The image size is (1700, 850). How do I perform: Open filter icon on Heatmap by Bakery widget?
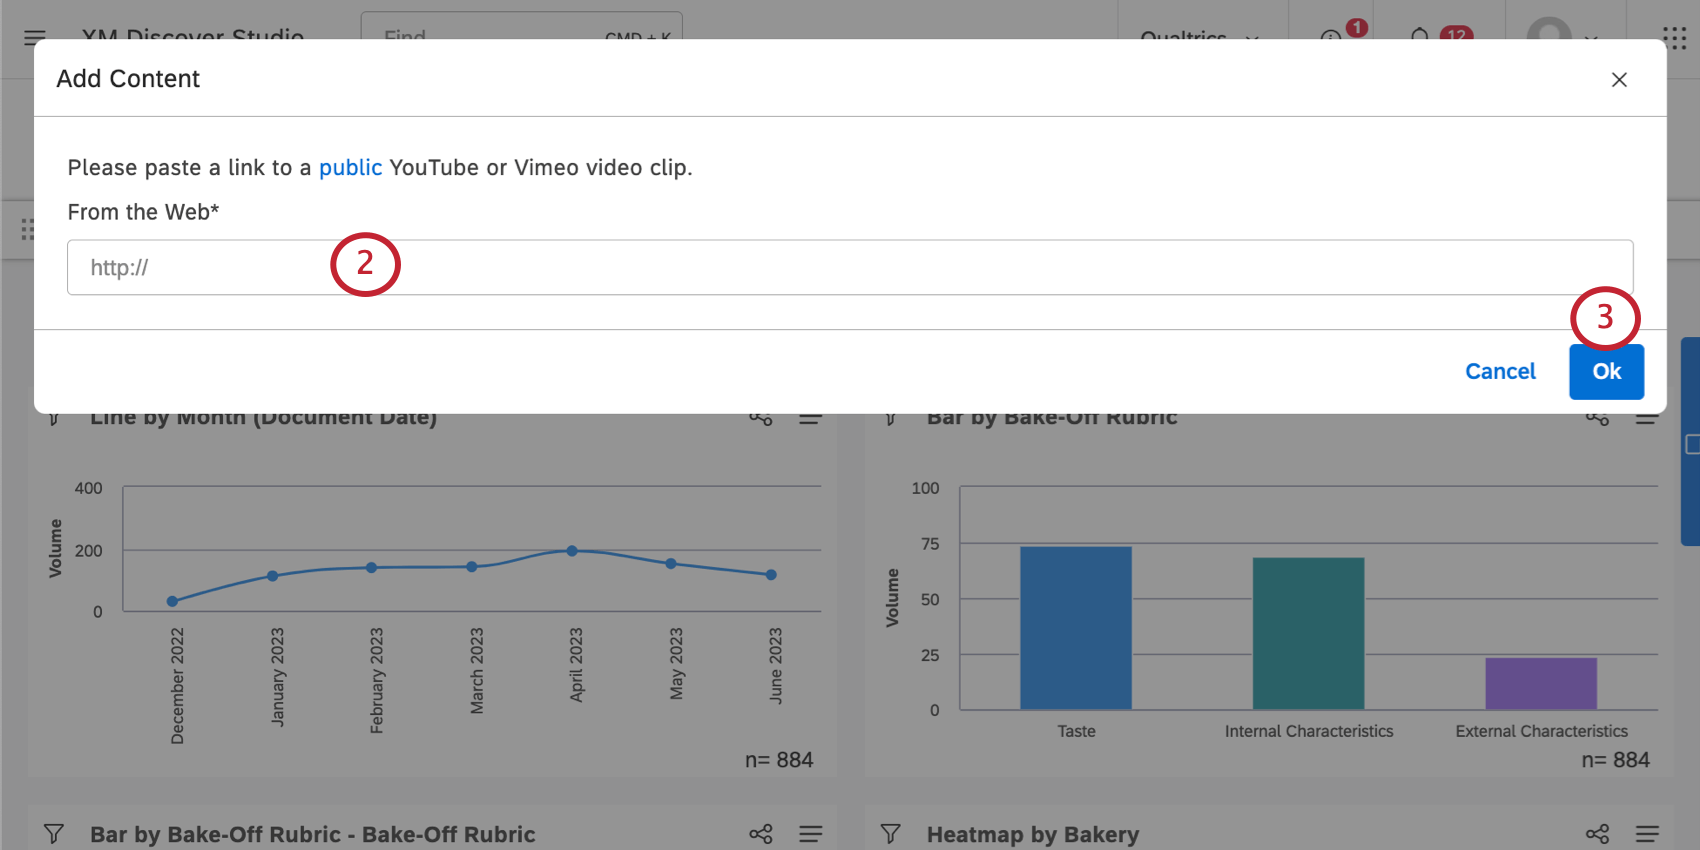pyautogui.click(x=890, y=834)
